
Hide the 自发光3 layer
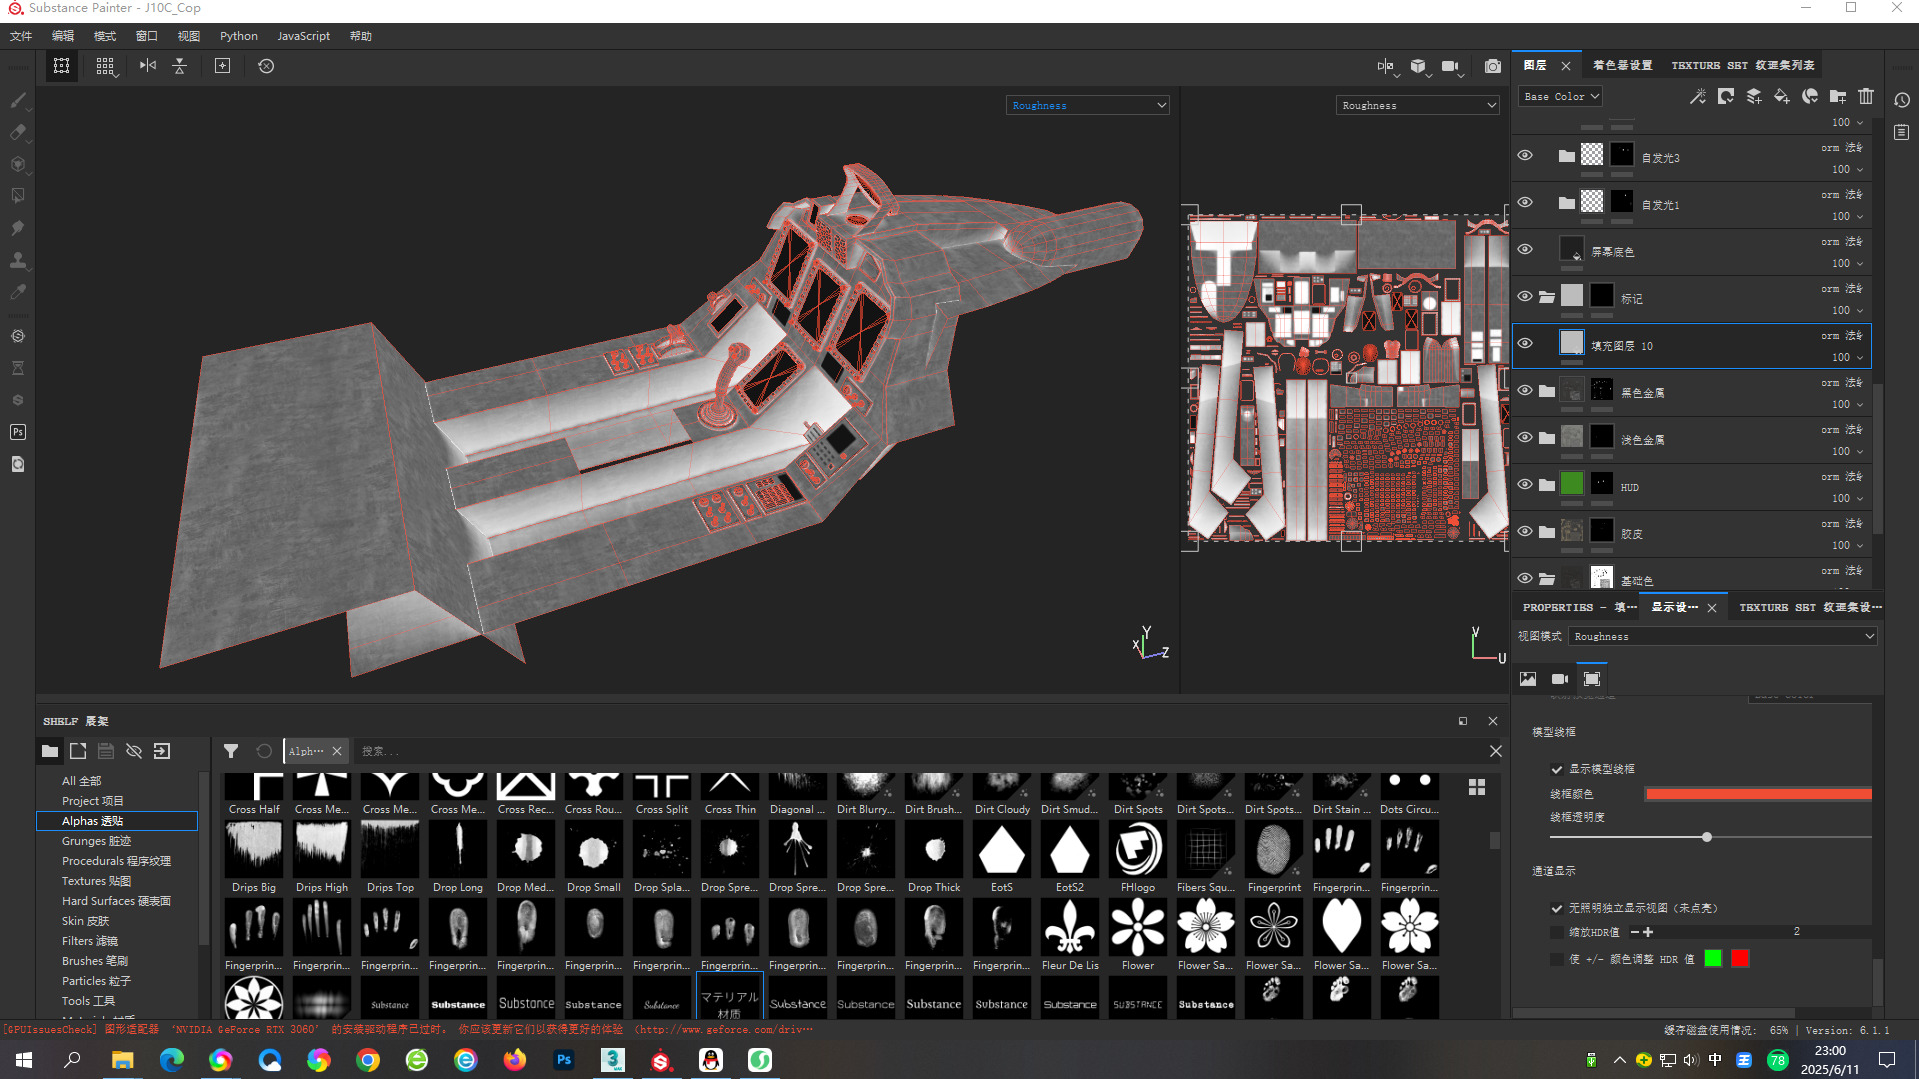(1525, 155)
